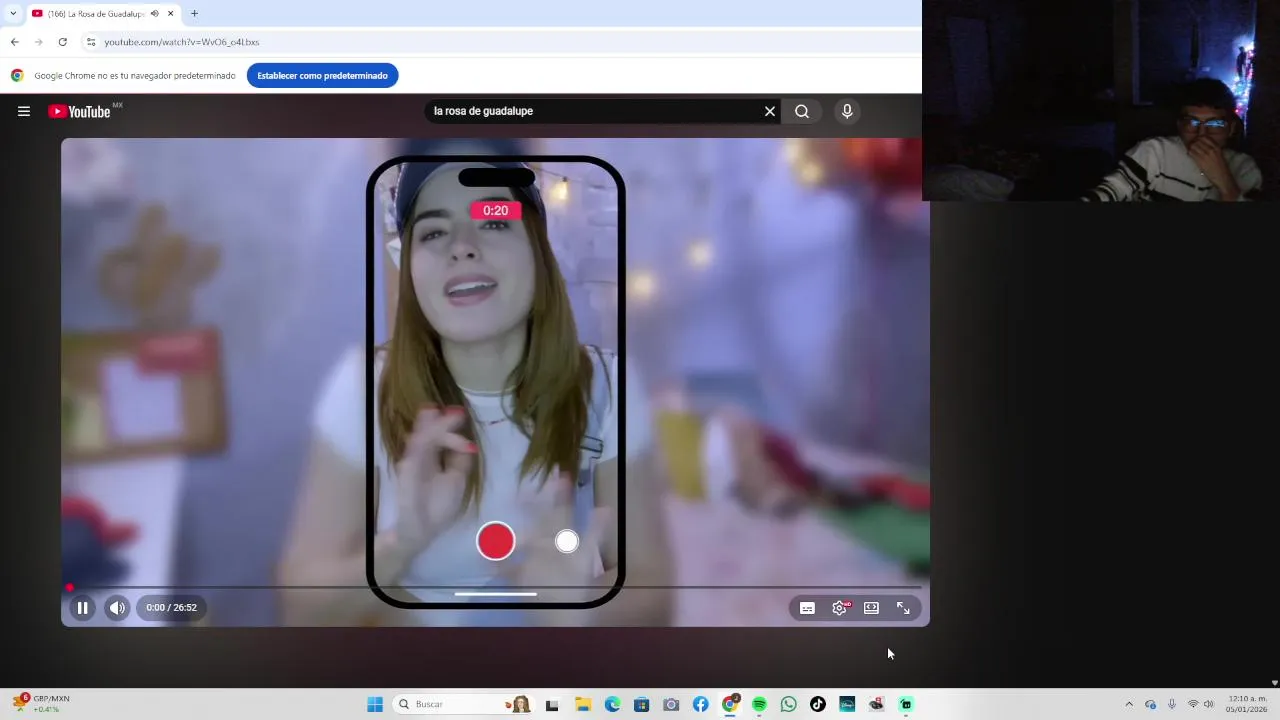Open Spotify from the taskbar
The image size is (1280, 720).
(759, 704)
